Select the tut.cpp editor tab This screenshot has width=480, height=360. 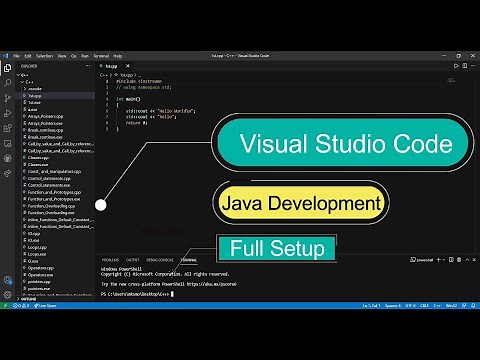(111, 66)
